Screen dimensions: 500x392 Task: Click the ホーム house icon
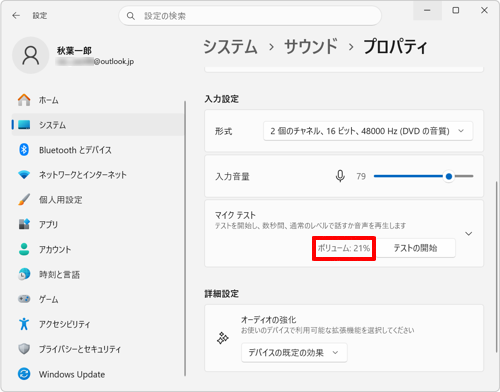click(24, 100)
